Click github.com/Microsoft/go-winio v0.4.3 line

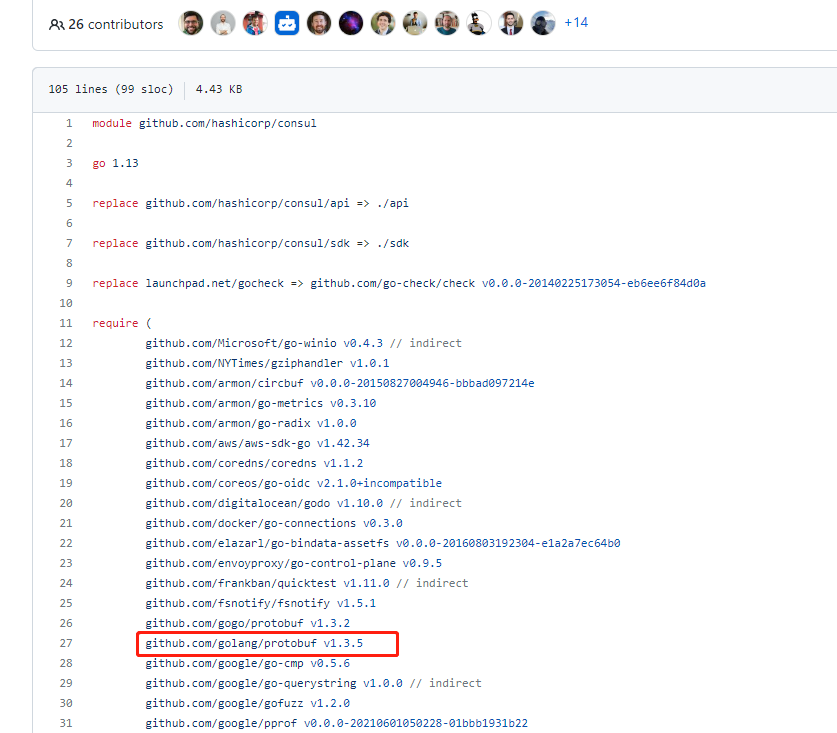click(303, 343)
